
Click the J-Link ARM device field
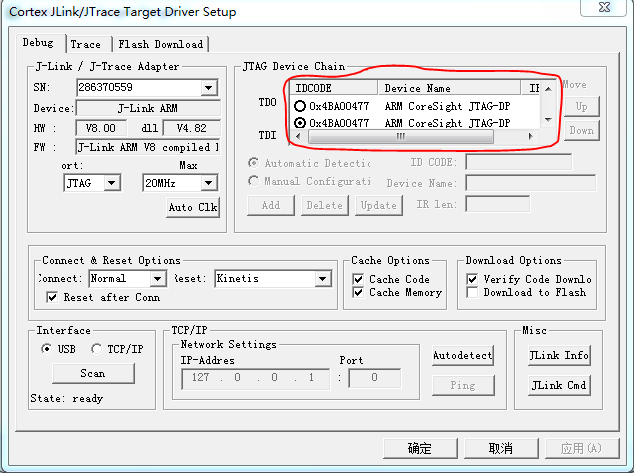[148, 108]
